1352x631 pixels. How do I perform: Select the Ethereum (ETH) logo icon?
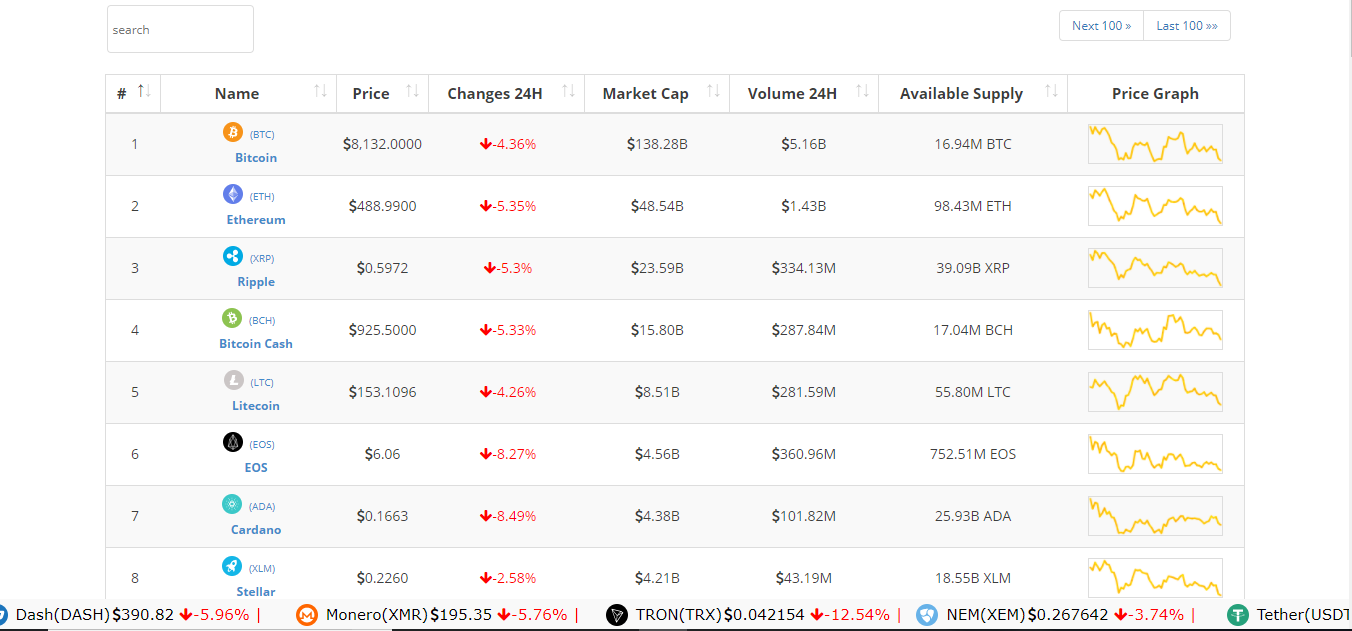click(233, 193)
